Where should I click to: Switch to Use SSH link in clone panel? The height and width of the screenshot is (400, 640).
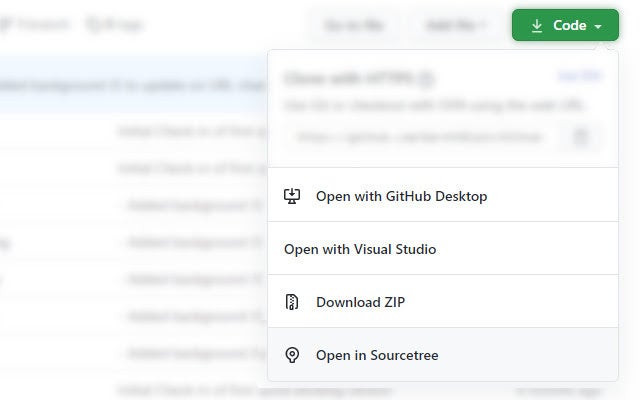pos(579,76)
